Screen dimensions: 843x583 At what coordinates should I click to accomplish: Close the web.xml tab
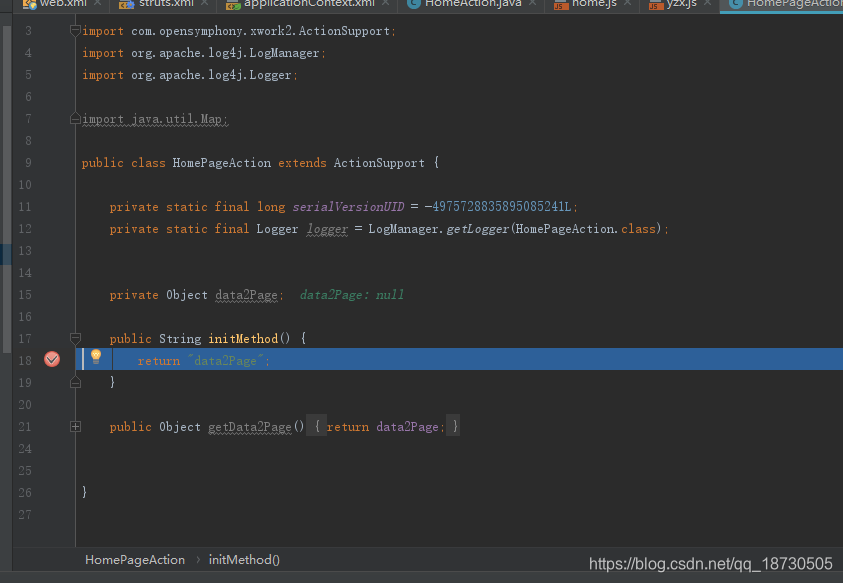[98, 3]
